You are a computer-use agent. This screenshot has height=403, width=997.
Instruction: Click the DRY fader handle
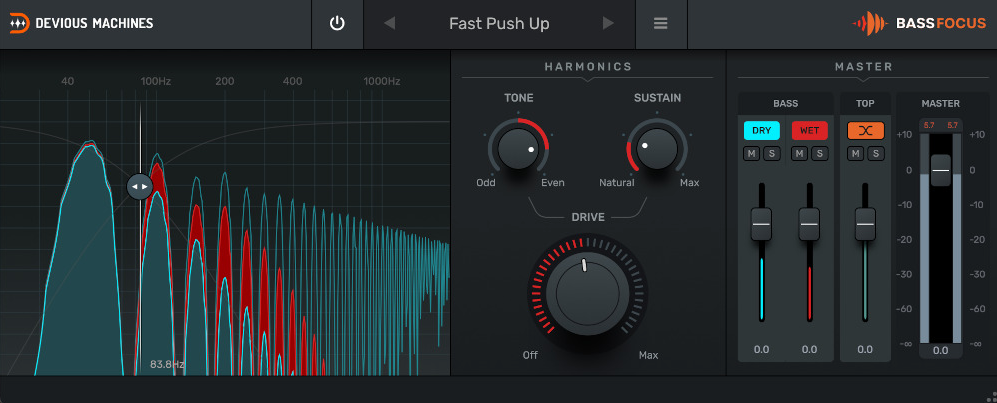761,224
